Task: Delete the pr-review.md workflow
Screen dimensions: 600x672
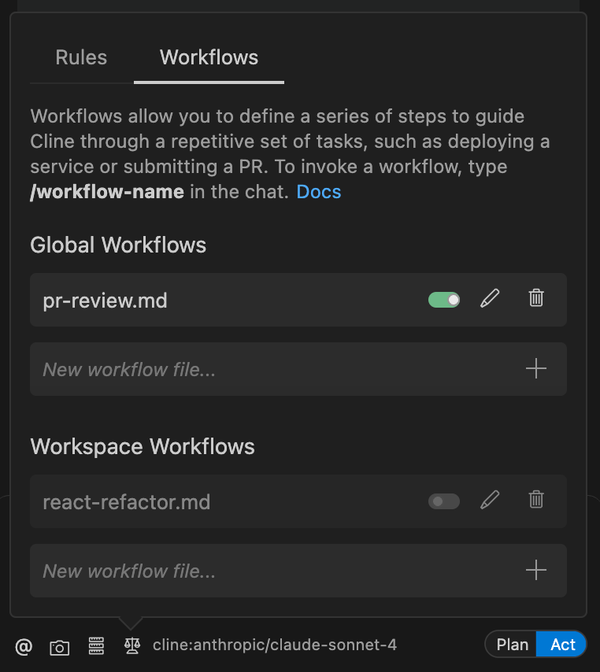Action: (x=536, y=299)
